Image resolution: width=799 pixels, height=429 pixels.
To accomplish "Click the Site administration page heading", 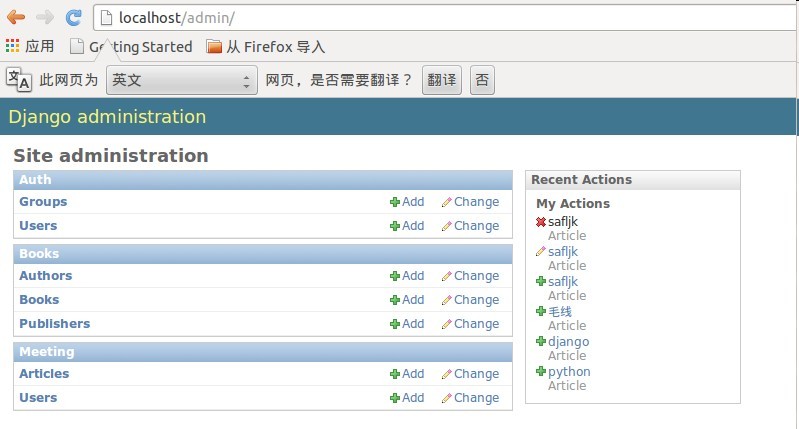I will [111, 155].
